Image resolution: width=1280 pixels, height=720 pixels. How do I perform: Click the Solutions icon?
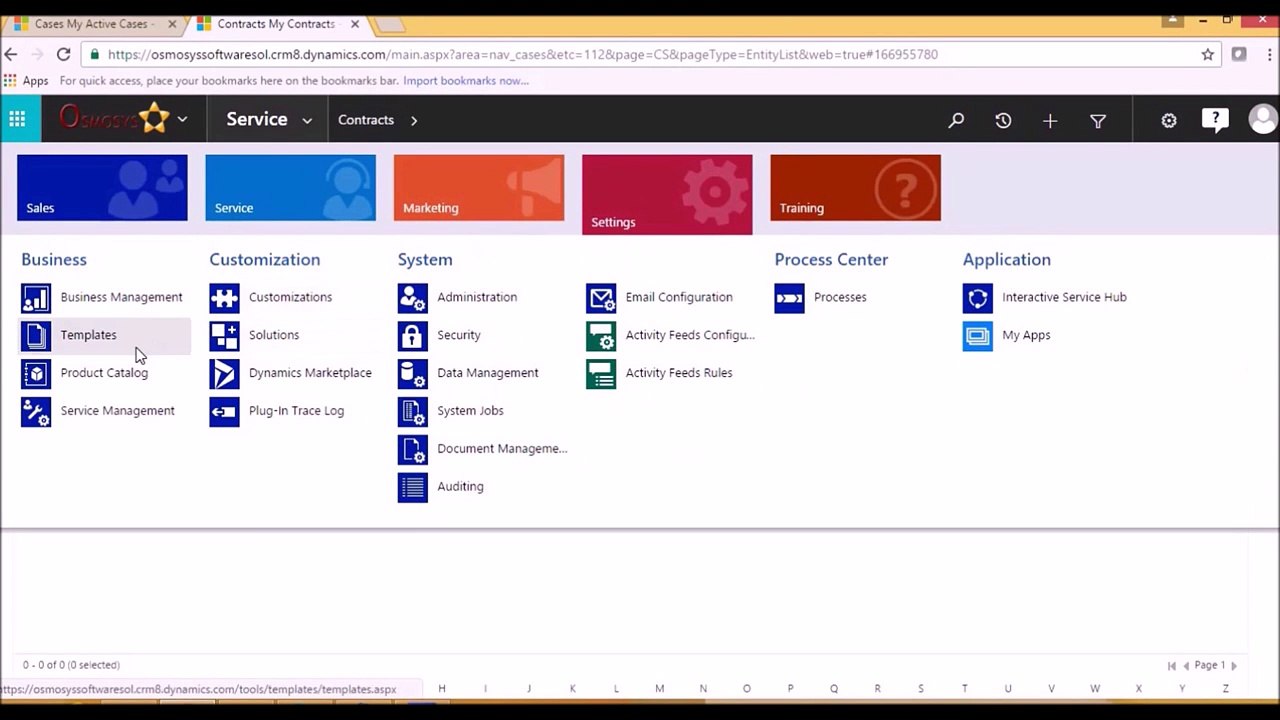point(224,336)
